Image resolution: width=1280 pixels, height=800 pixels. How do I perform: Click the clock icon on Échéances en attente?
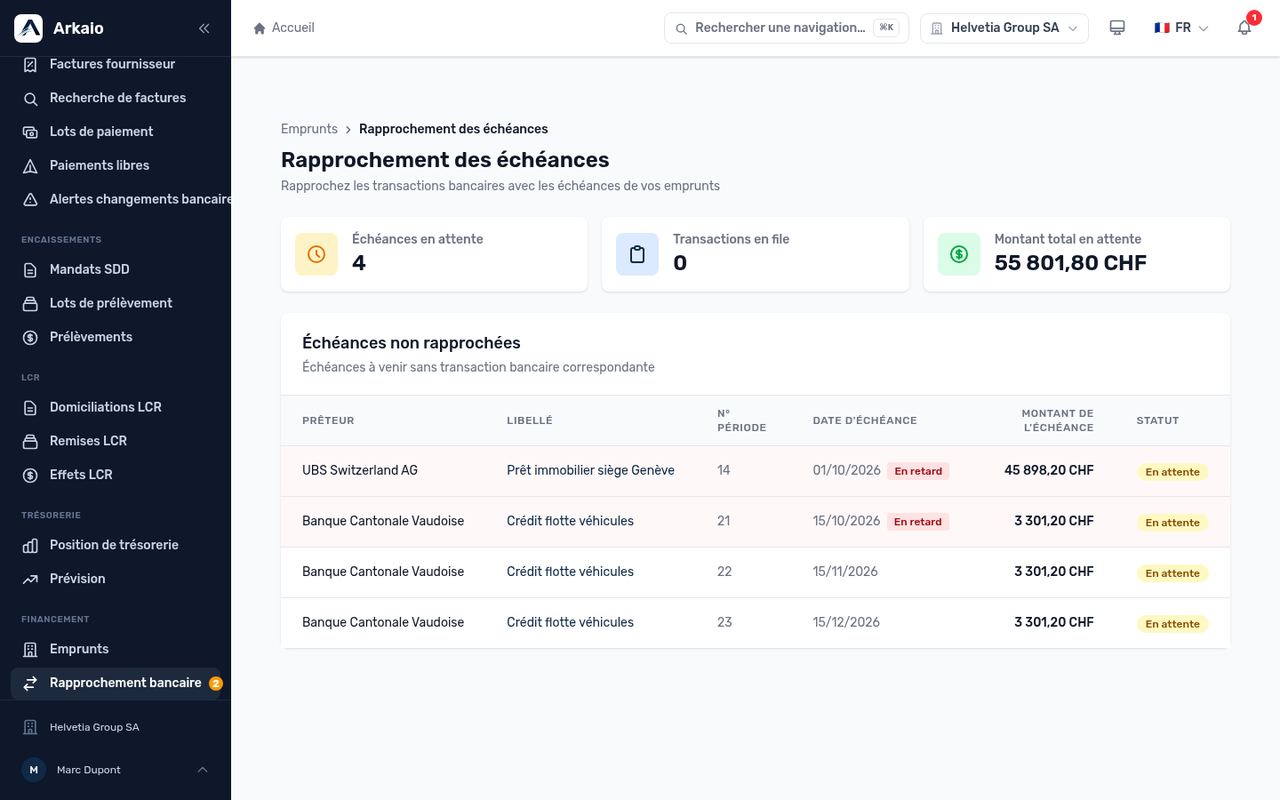pyautogui.click(x=316, y=254)
